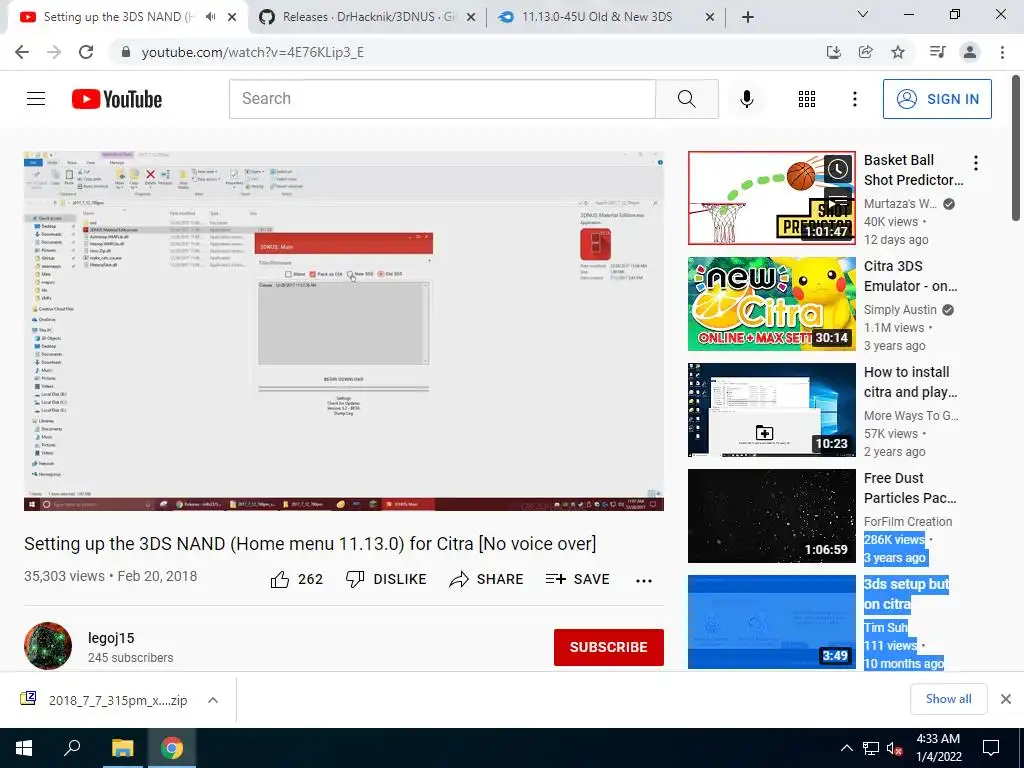Screen dimensions: 1024x768
Task: Mute the tab via speaker icon
Action: 210,17
